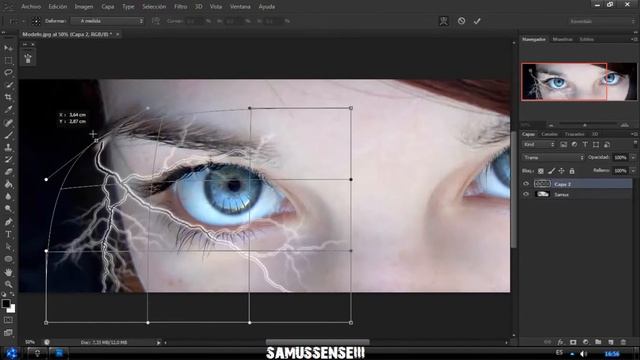The width and height of the screenshot is (640, 360).
Task: Open the Ventana menu
Action: click(240, 7)
